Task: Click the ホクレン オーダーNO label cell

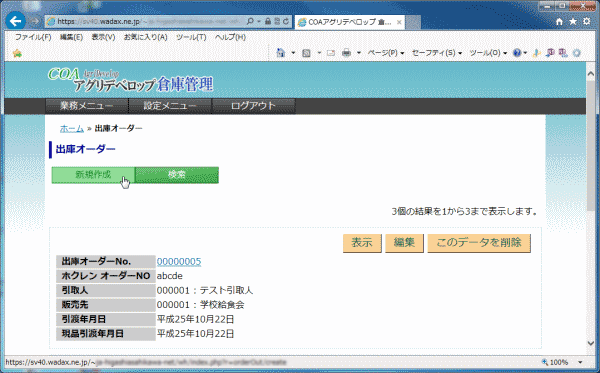Action: pyautogui.click(x=106, y=276)
